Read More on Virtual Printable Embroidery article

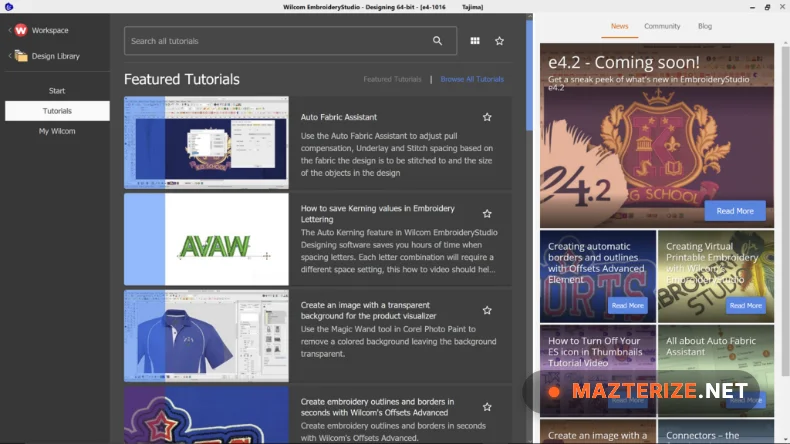click(x=745, y=305)
